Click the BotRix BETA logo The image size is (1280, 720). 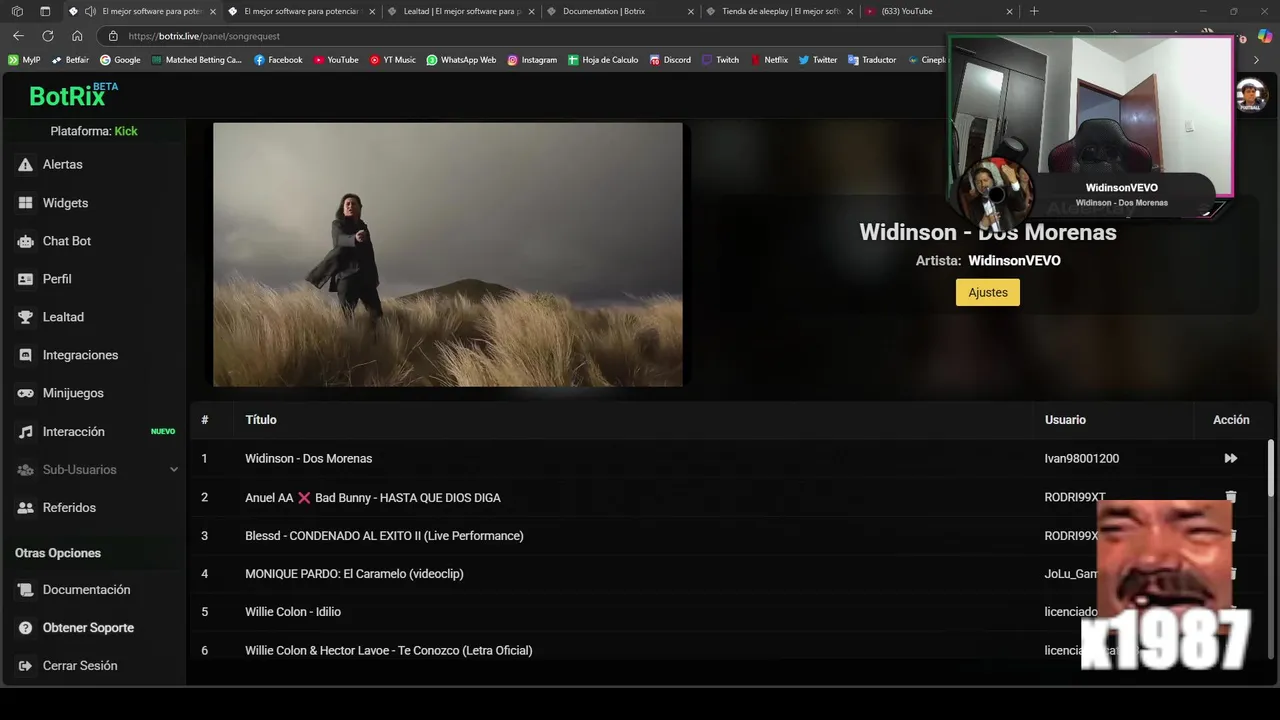click(x=73, y=95)
